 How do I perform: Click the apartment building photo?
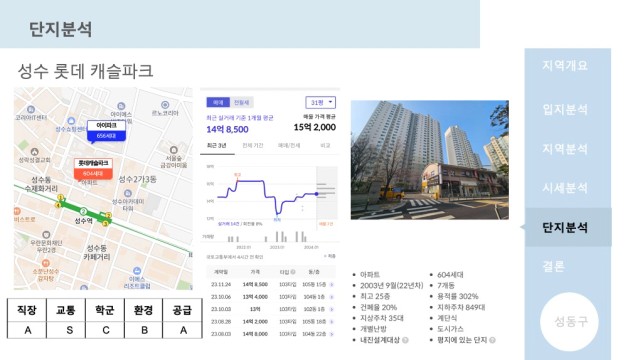point(430,160)
